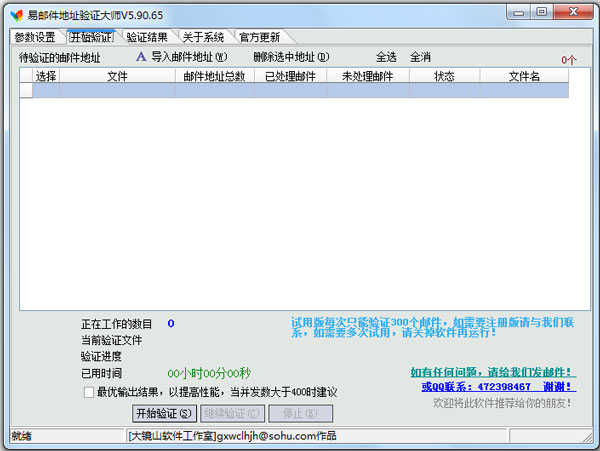Screen dimensions: 600x451
Task: Click the 已处理邮件 column header
Action: (x=290, y=76)
